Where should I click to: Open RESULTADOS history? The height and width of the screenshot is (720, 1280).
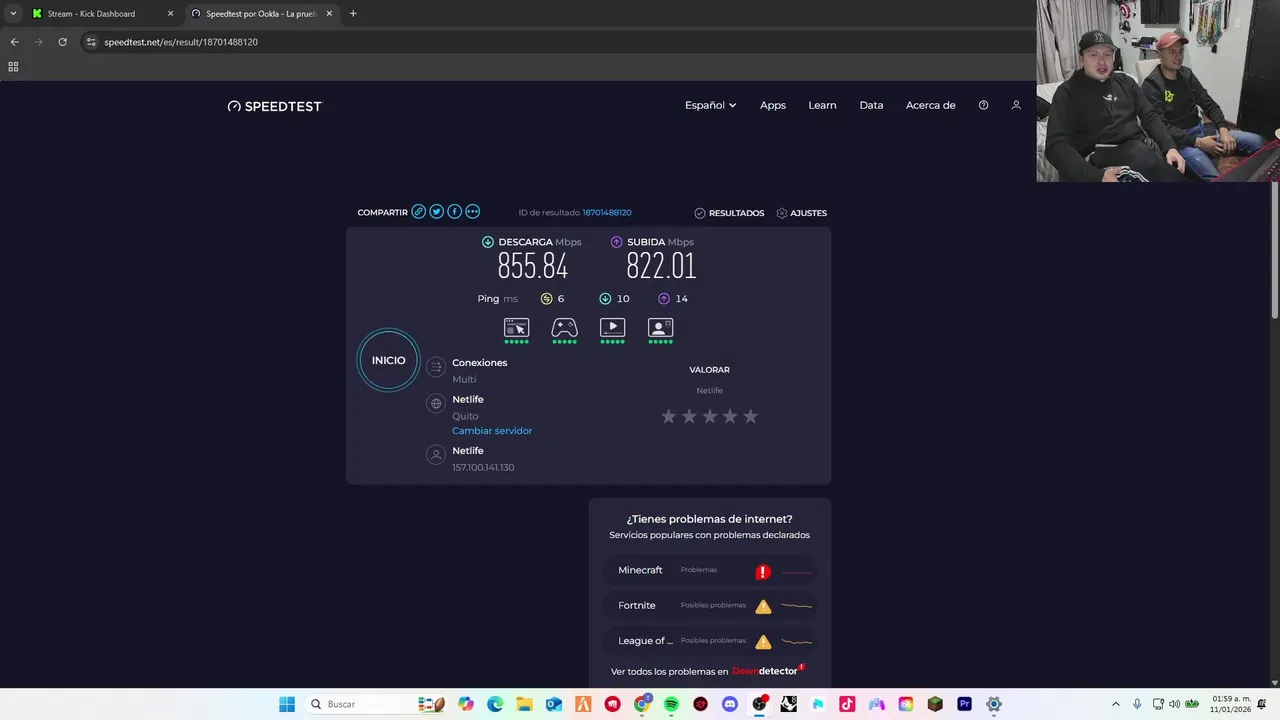729,213
